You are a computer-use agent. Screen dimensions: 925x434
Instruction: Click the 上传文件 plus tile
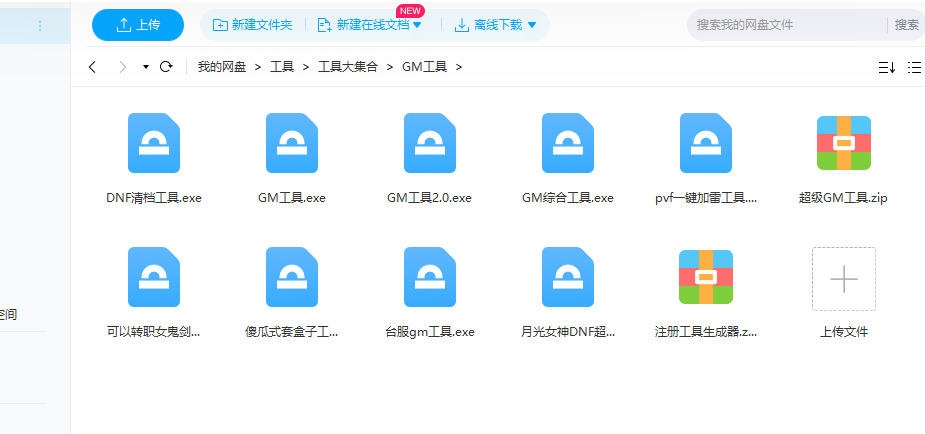[844, 279]
